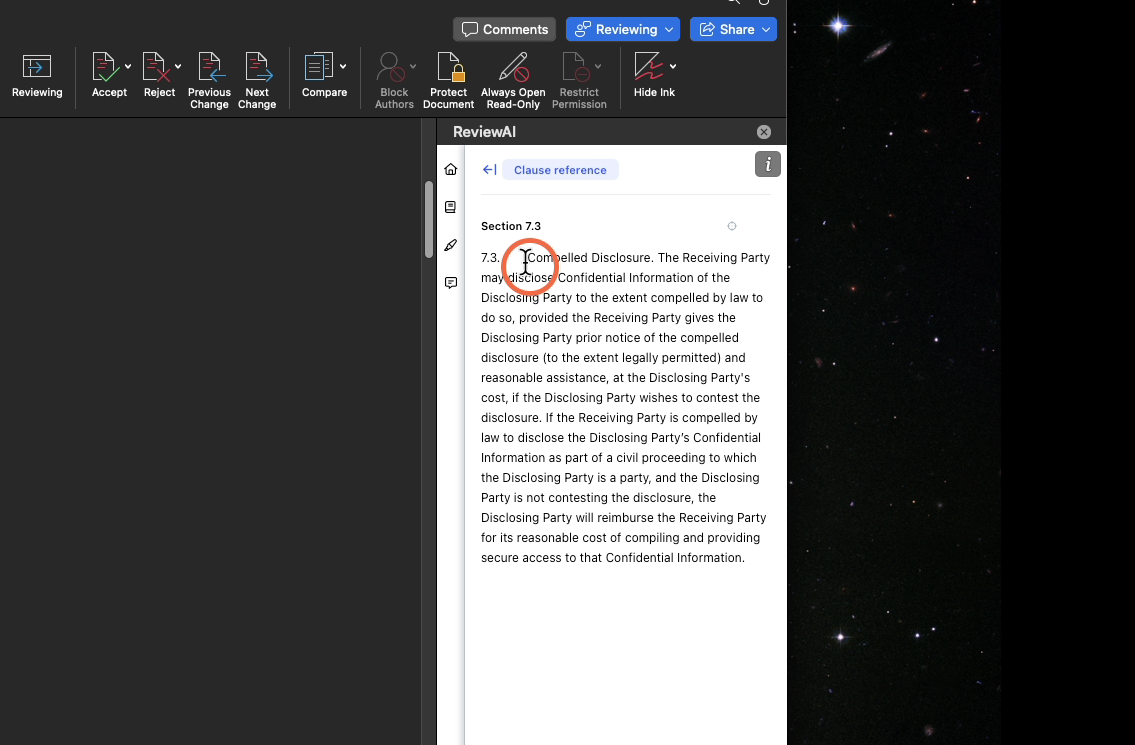The height and width of the screenshot is (745, 1135).
Task: Open the Accept options dropdown arrow
Action: point(128,67)
